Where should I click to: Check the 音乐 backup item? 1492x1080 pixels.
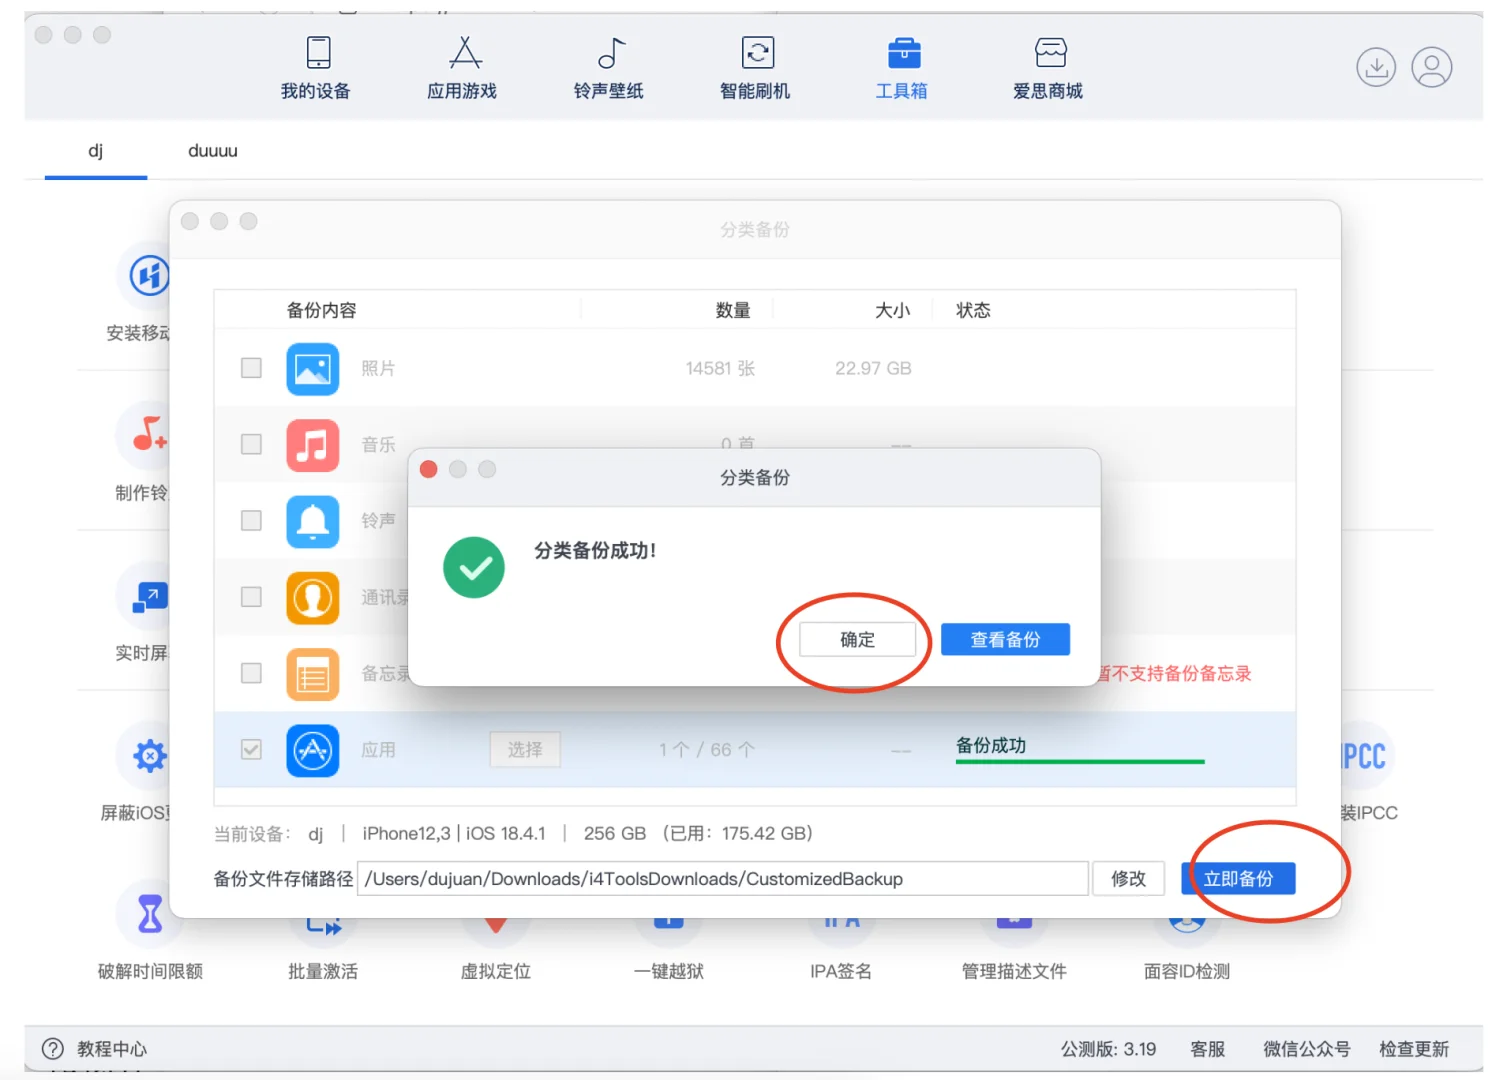pos(251,445)
